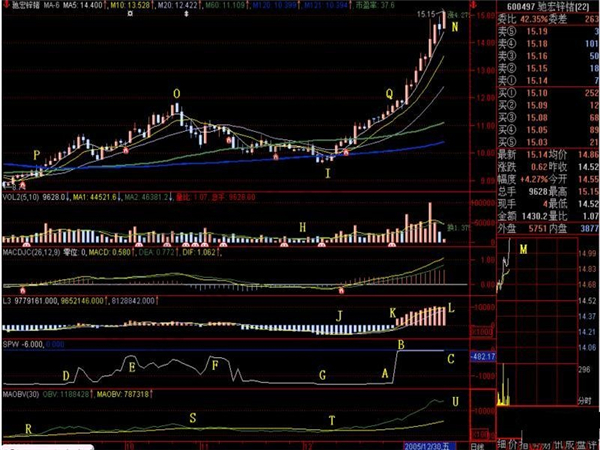Click the L3 indicator label with 9779161.000
This screenshot has height=450, width=600.
[31, 301]
